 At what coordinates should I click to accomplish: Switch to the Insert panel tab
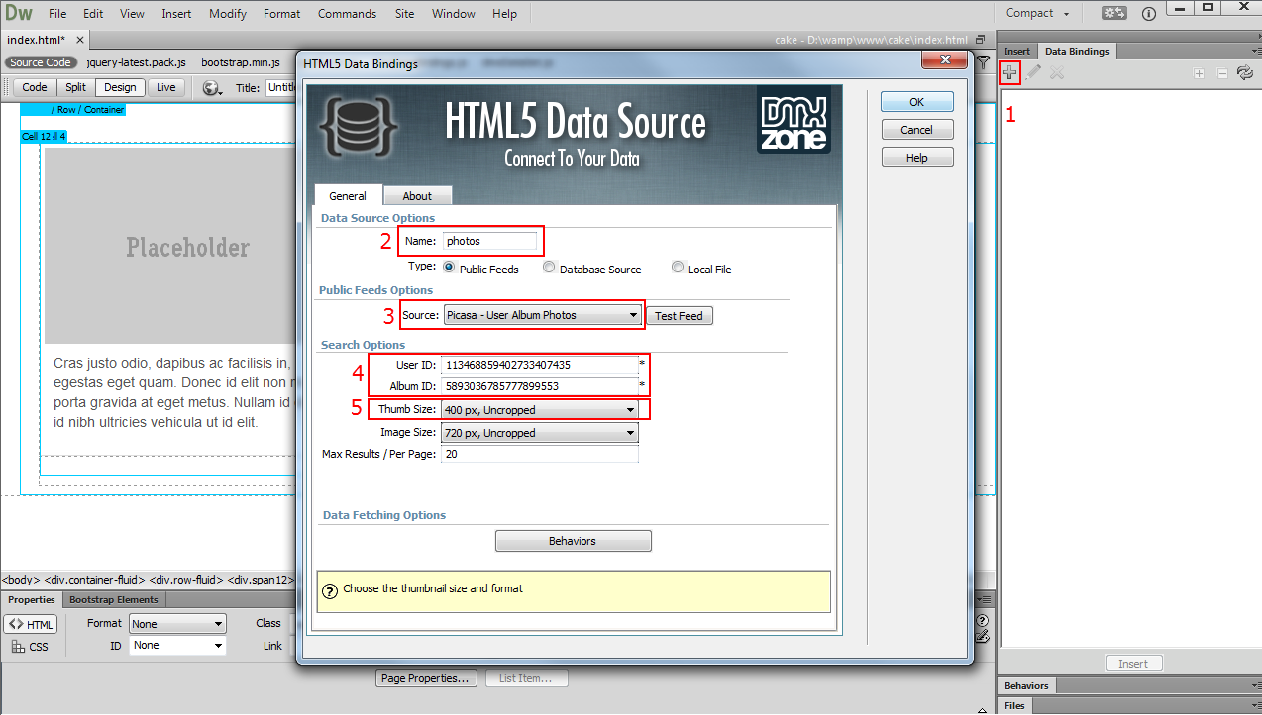pos(1017,51)
